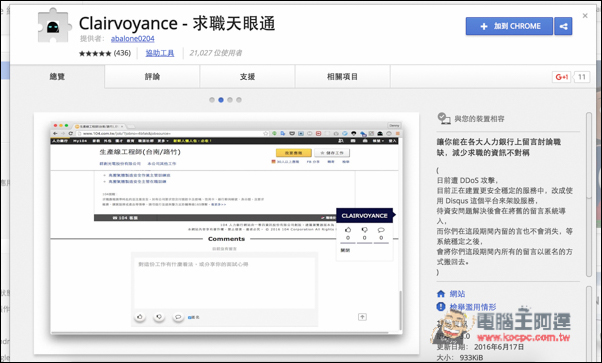Click the scroll-to-top arrow icon in screenshot
The width and height of the screenshot is (602, 363).
pyautogui.click(x=362, y=317)
